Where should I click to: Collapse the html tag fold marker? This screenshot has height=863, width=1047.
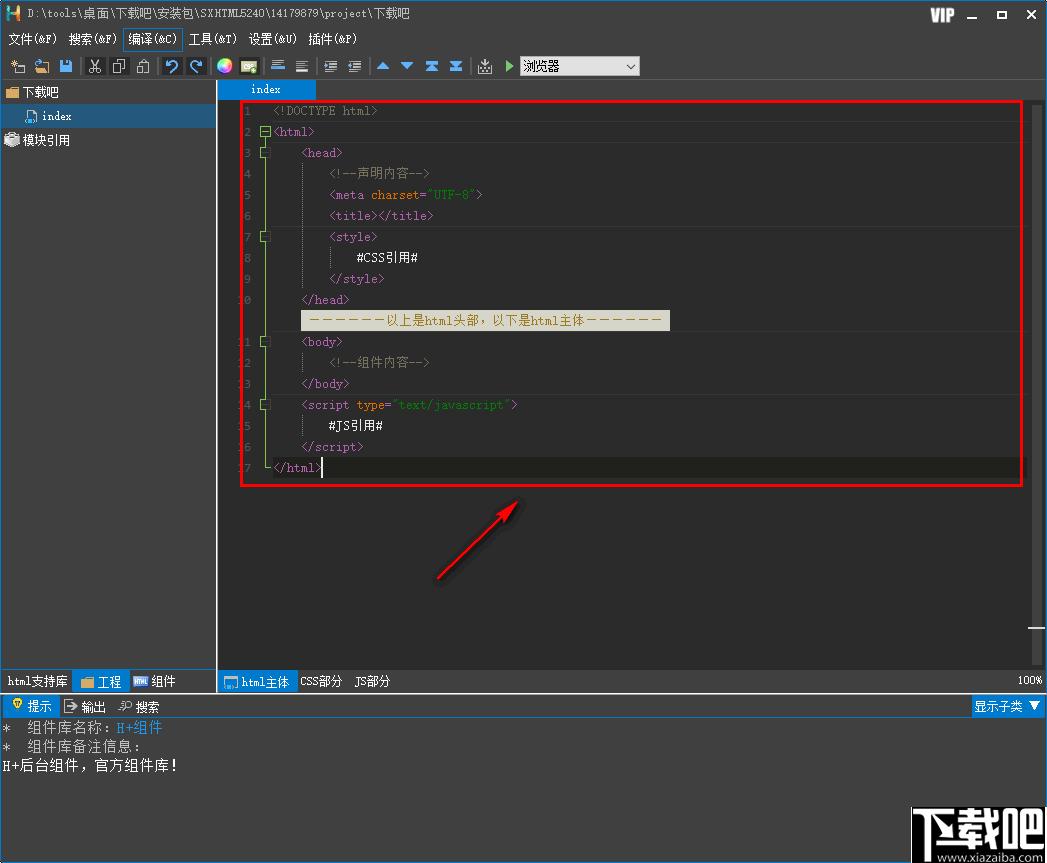pyautogui.click(x=265, y=132)
